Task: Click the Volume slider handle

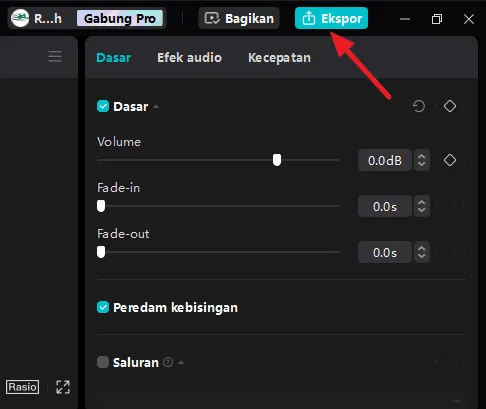Action: coord(277,160)
